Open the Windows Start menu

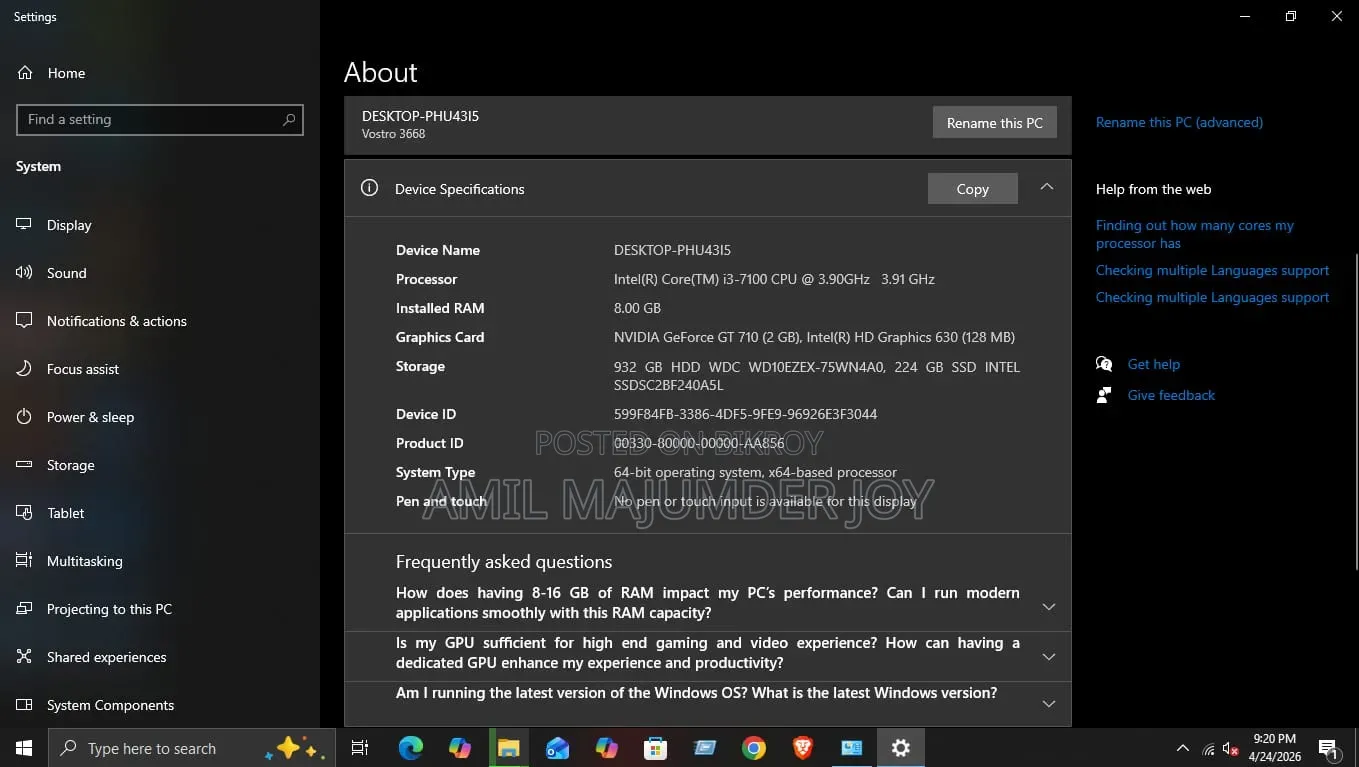(x=24, y=748)
